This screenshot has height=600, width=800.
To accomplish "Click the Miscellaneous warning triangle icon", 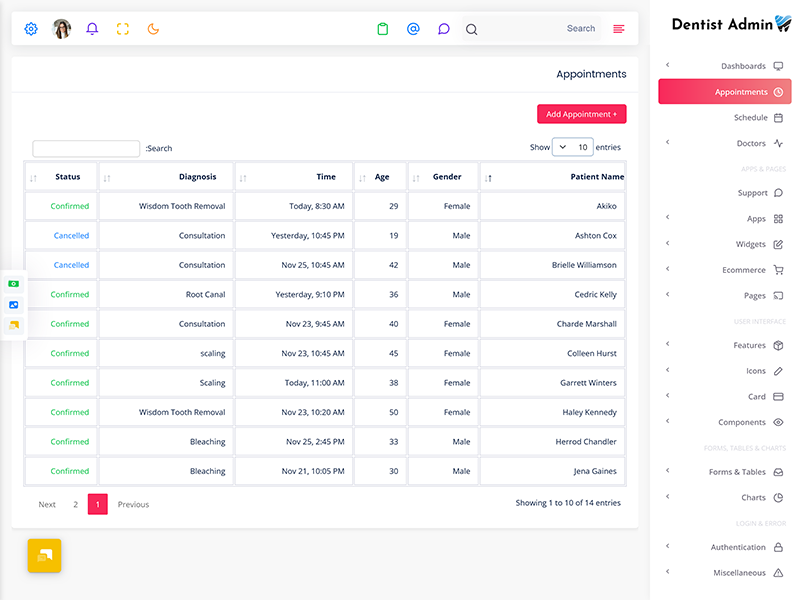I will point(778,572).
